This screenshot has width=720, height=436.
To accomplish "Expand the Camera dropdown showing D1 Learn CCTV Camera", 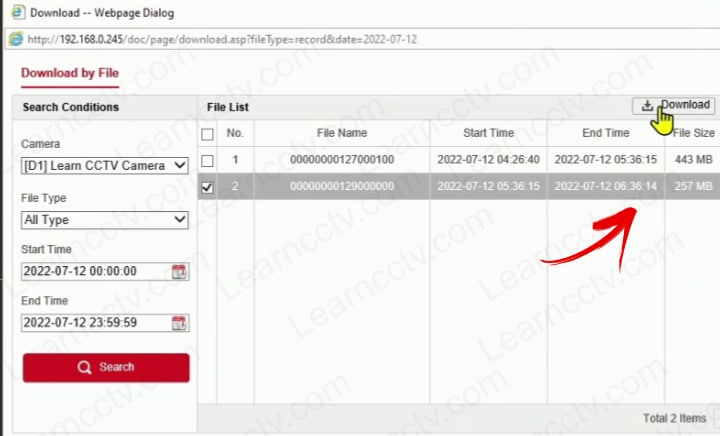I will [x=105, y=165].
